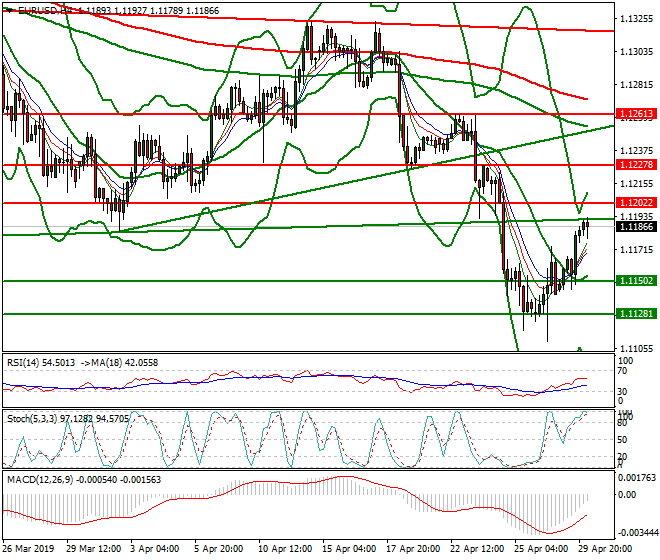Click the Stoch(5,3,3) indicator label
This screenshot has width=660, height=560.
click(x=68, y=419)
